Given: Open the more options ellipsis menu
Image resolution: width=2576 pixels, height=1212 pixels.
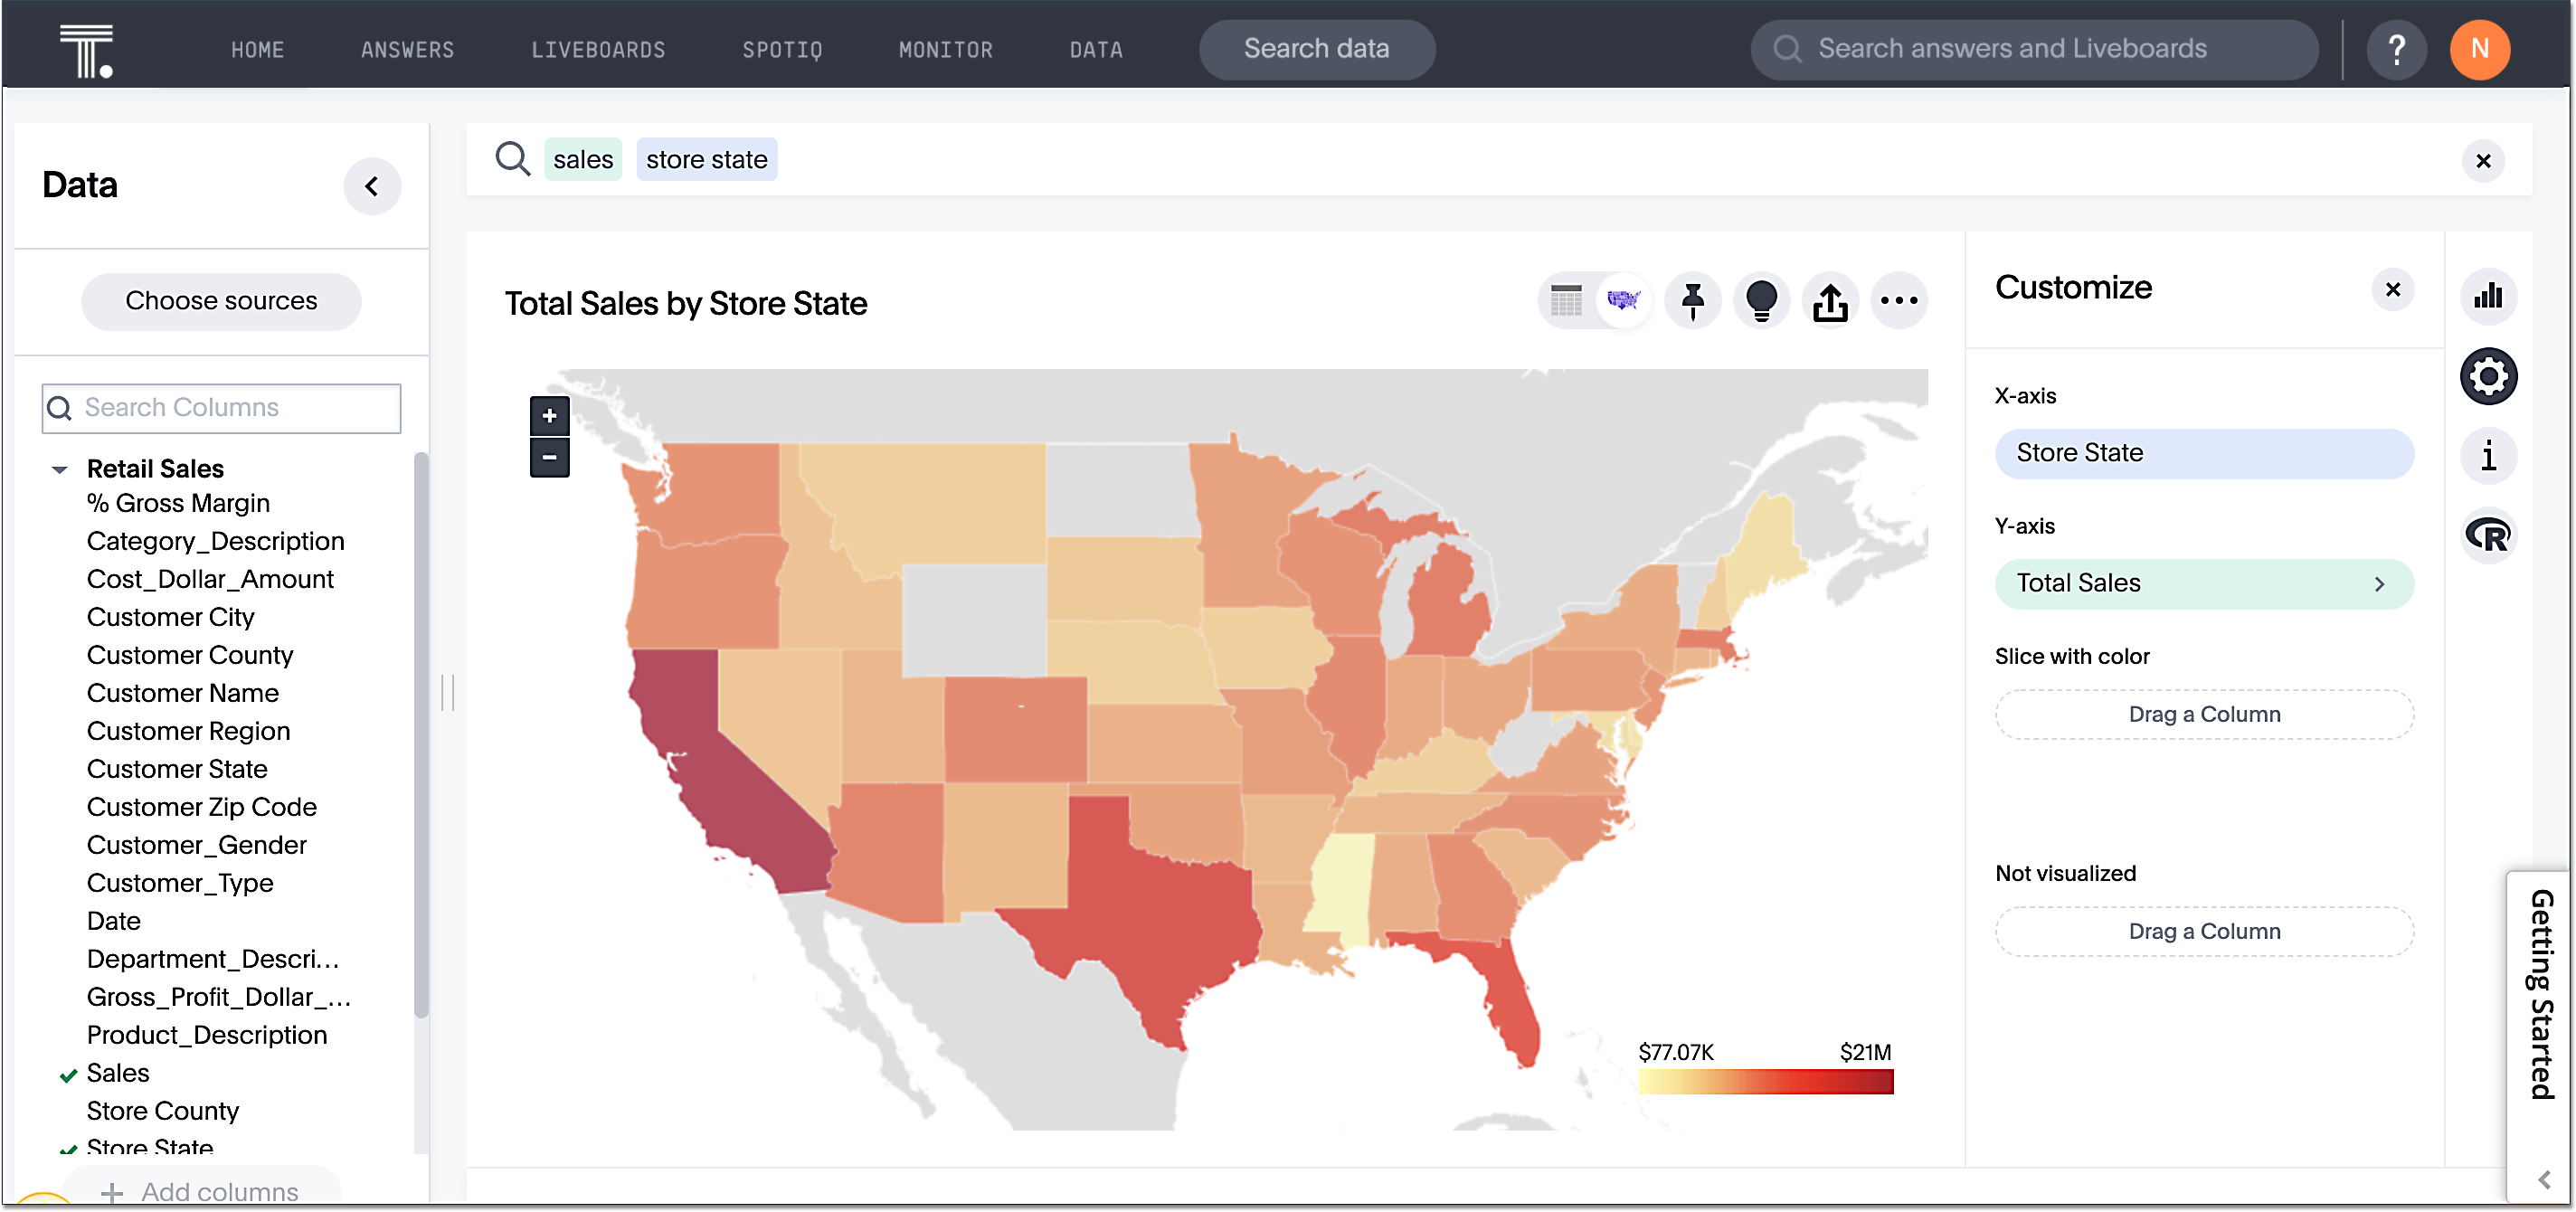Looking at the screenshot, I should point(1899,301).
